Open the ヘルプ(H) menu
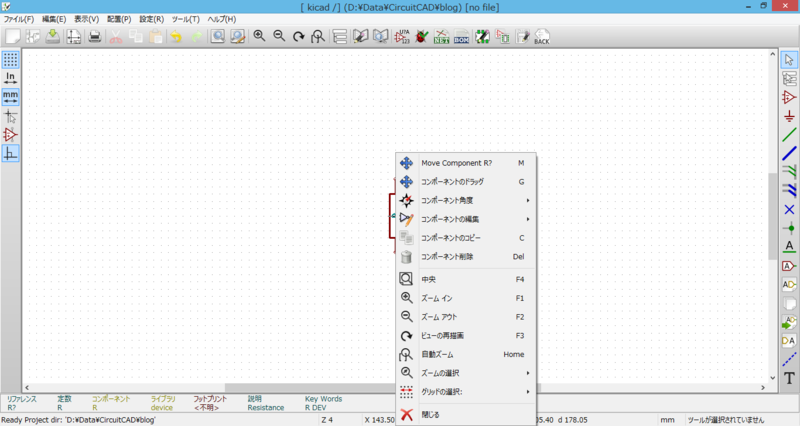This screenshot has width=800, height=426. [221, 19]
